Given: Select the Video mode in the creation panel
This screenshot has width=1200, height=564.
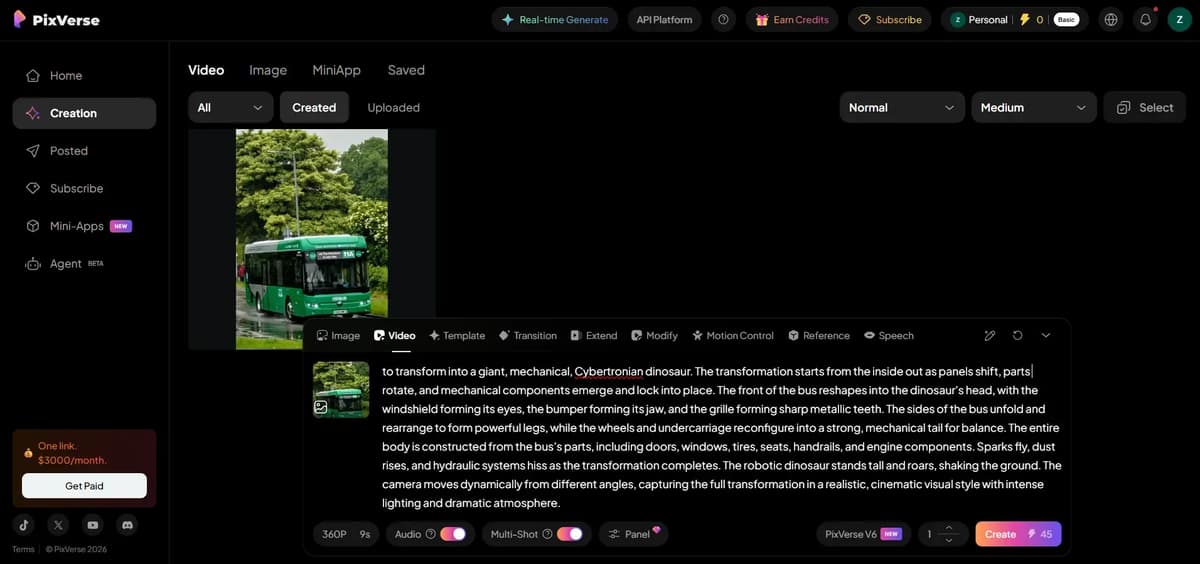Looking at the screenshot, I should [394, 335].
